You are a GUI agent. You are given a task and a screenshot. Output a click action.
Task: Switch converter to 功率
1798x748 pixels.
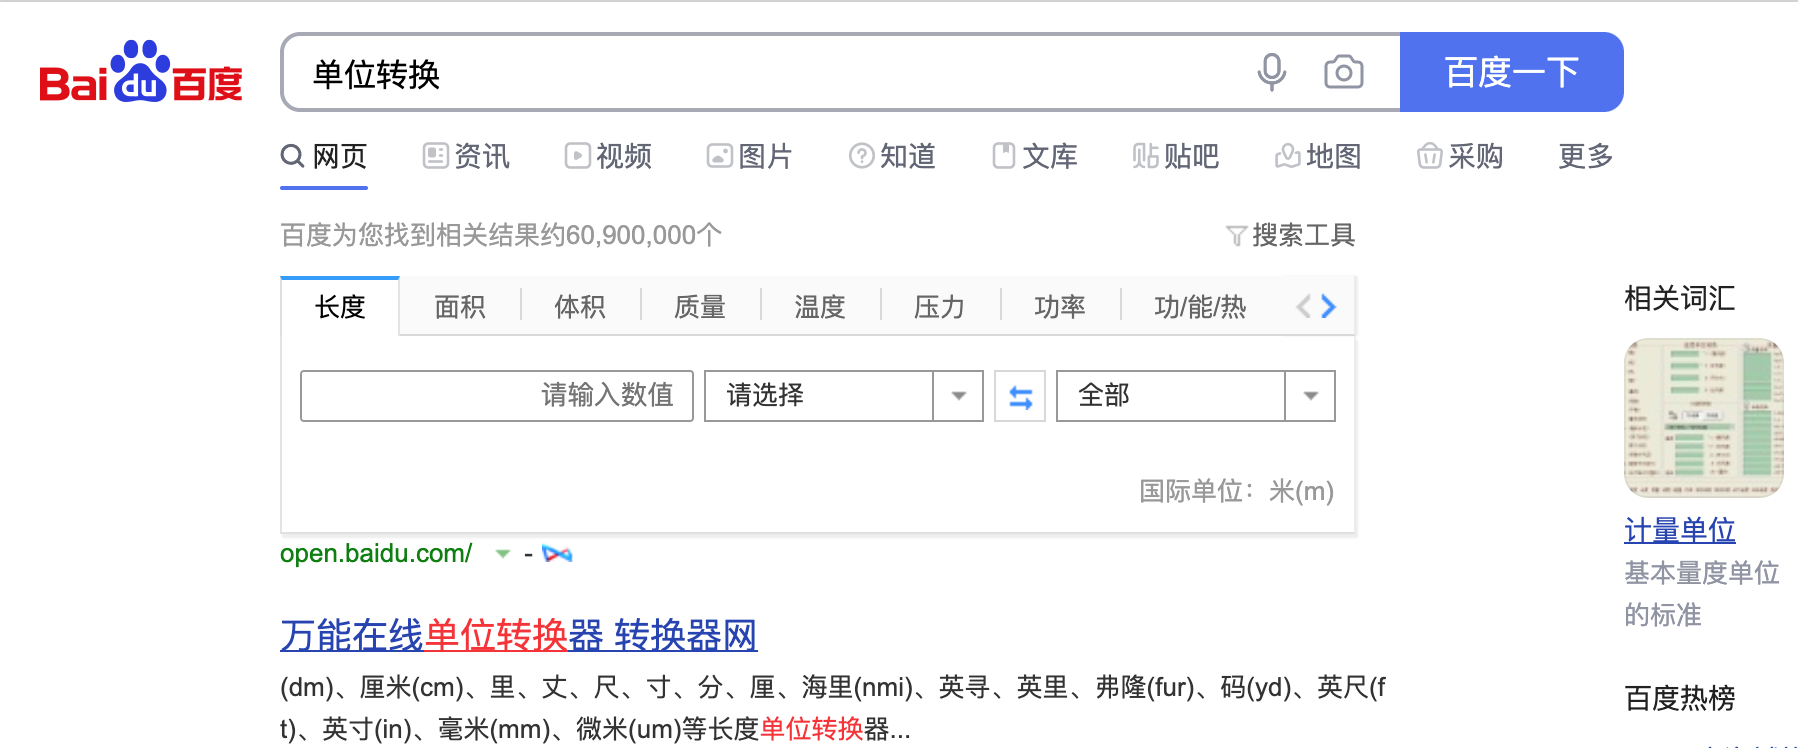(1060, 306)
